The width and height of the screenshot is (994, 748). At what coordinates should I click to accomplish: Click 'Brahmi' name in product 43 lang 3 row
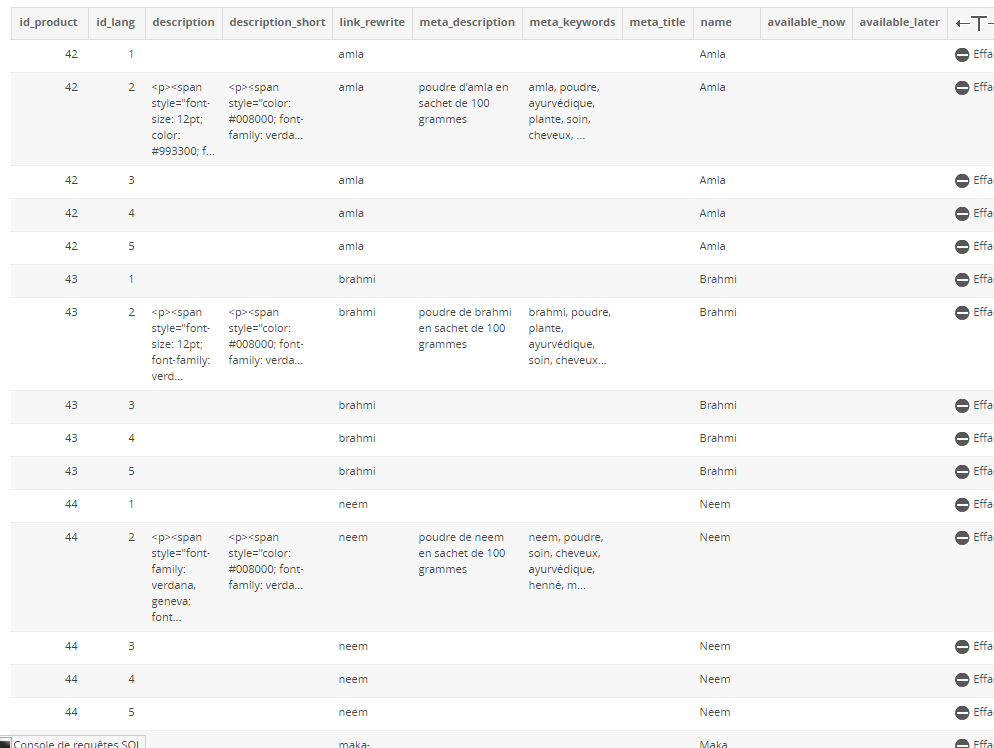tap(718, 406)
